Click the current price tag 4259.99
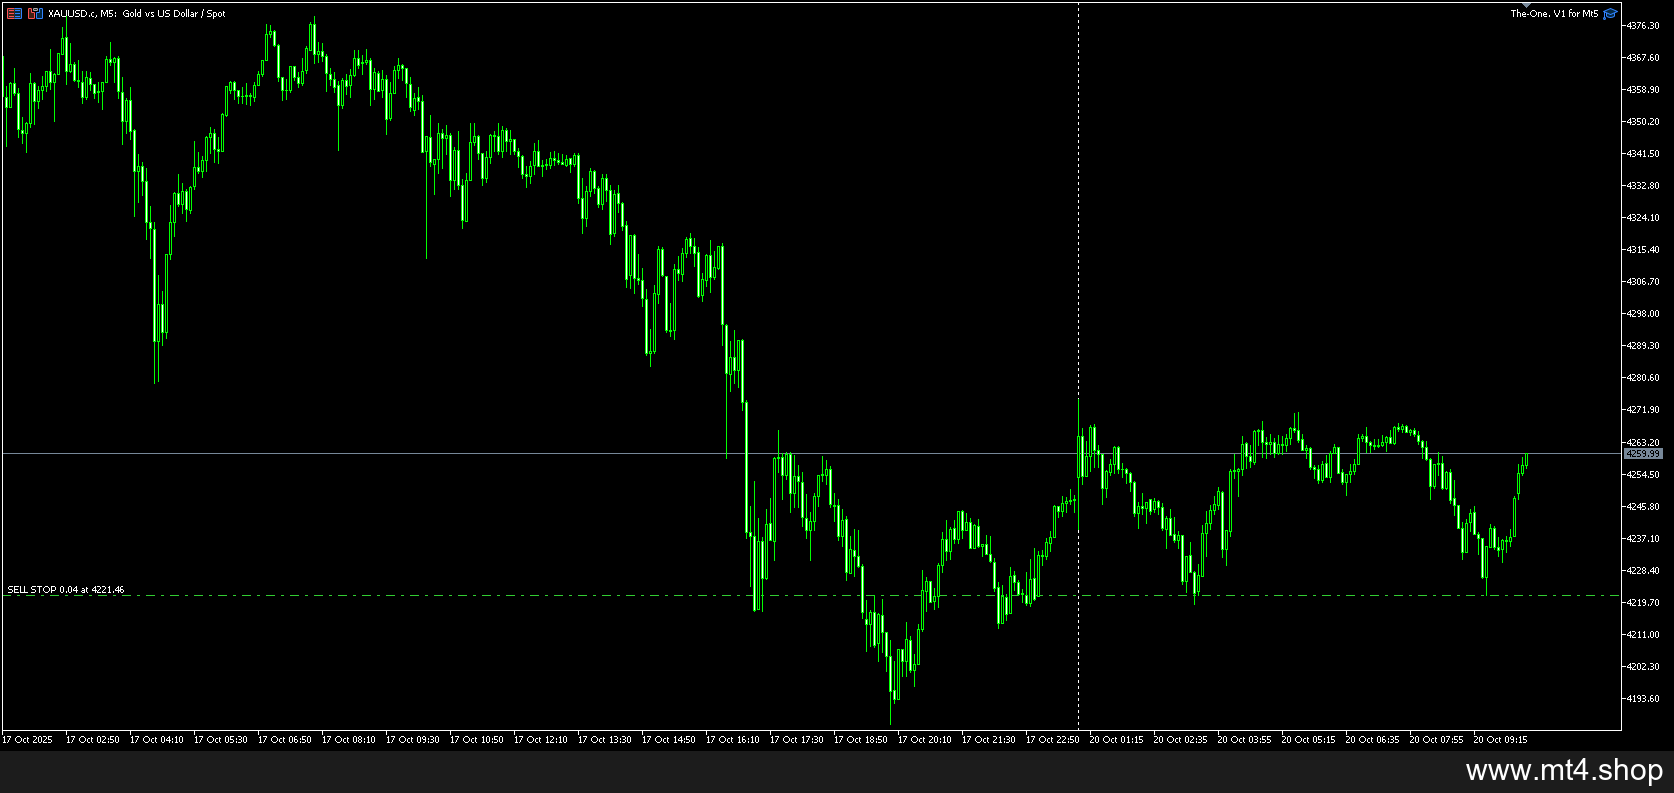Screen dimensions: 1674x793 [1643, 454]
